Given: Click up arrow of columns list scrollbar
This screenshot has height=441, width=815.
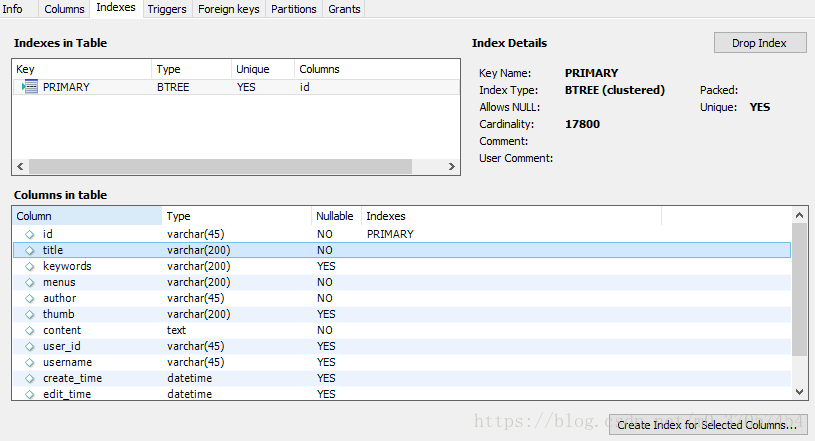Looking at the screenshot, I should click(799, 215).
